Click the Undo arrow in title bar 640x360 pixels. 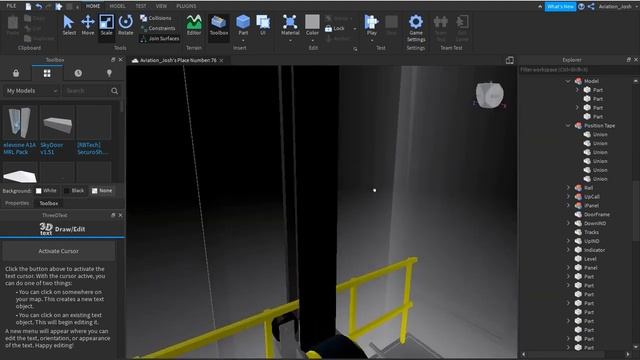(x=38, y=6)
